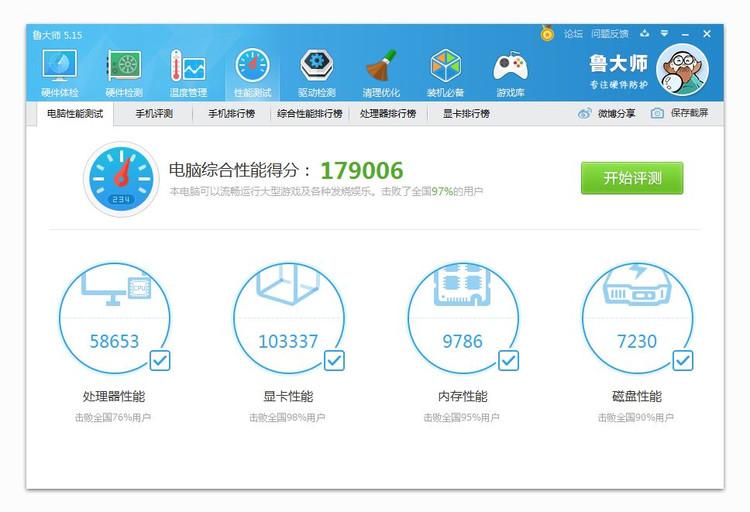Click the 击败全国90%用户 text
This screenshot has height=512, width=750.
(x=636, y=418)
